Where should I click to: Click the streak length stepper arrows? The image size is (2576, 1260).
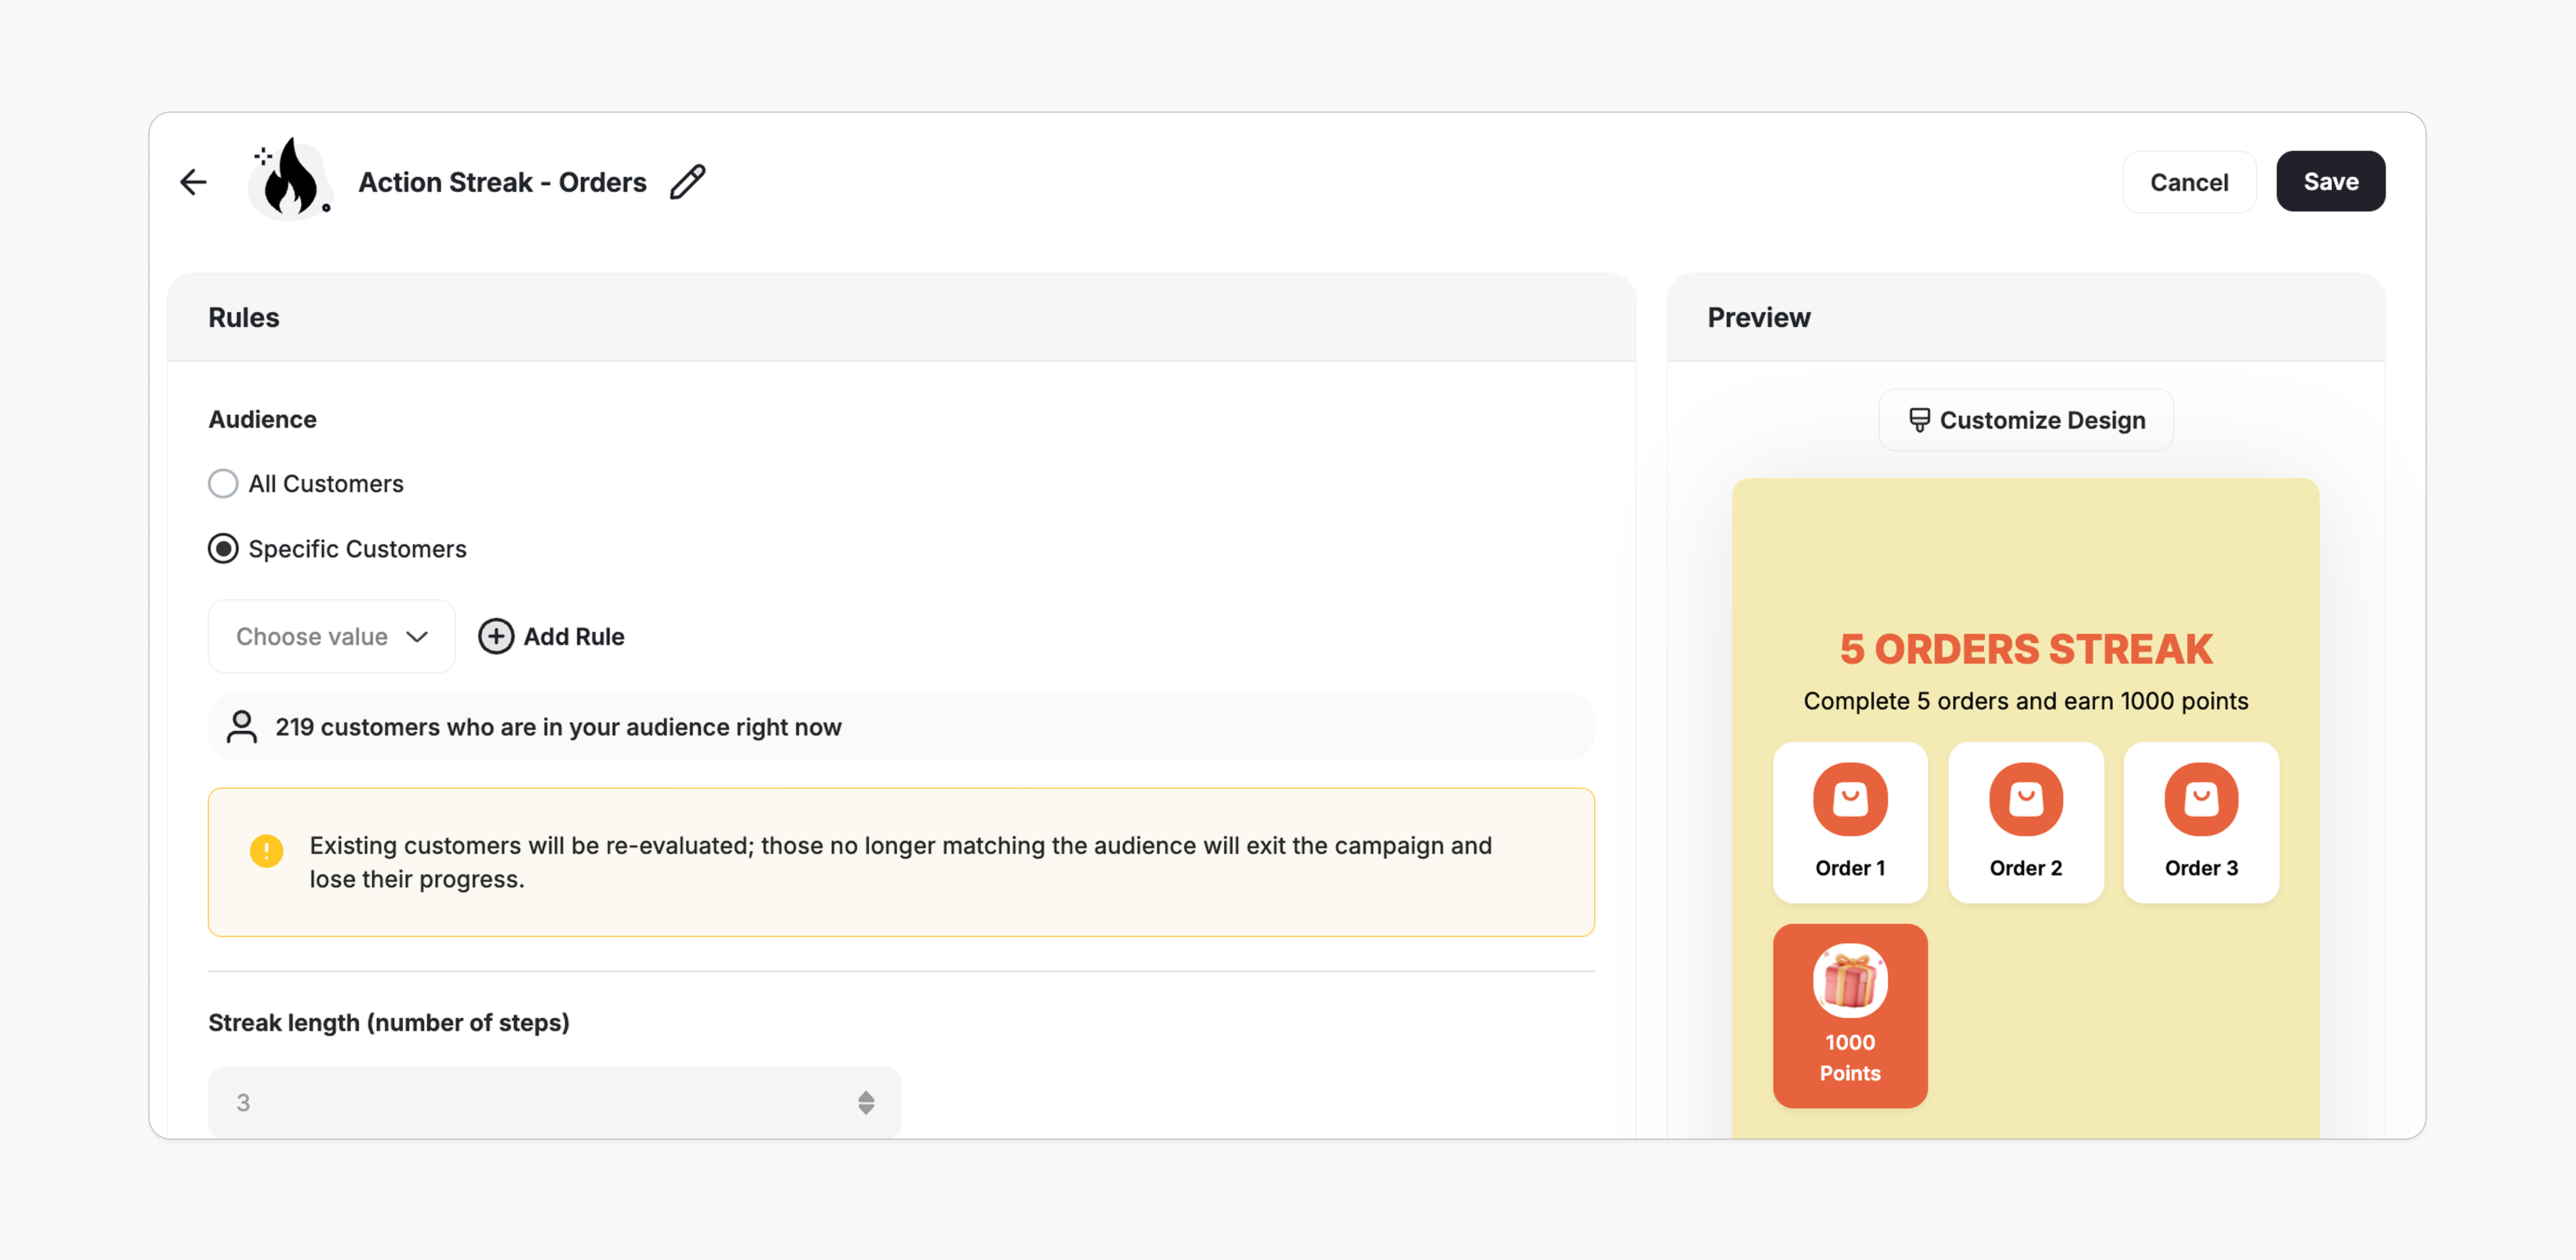pos(866,1102)
